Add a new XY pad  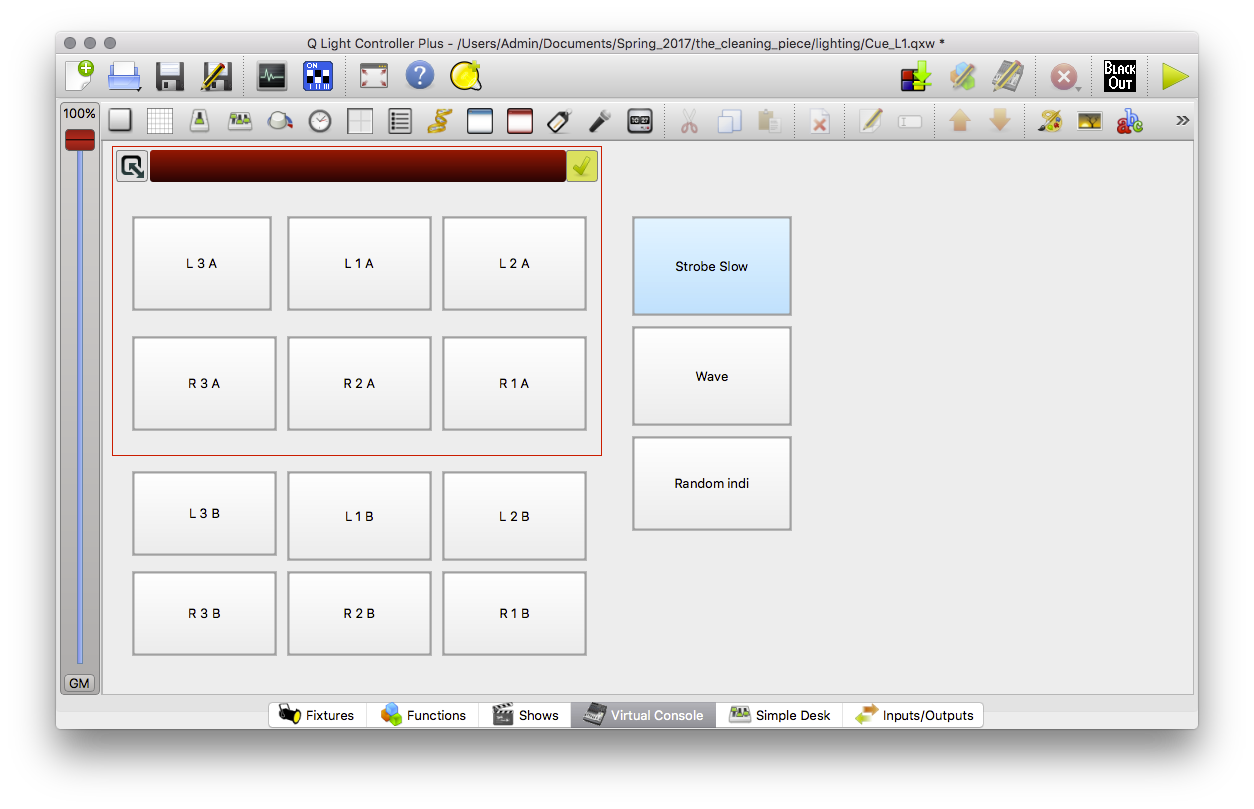click(360, 121)
